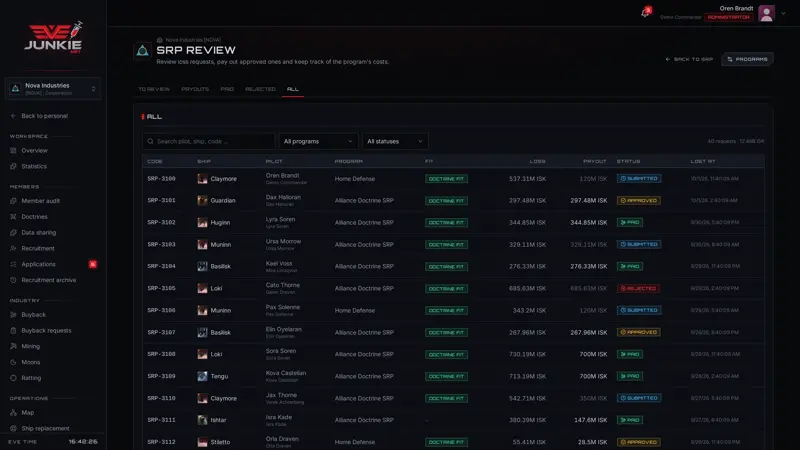The width and height of the screenshot is (800, 450).
Task: Open the user avatar menu
Action: (766, 13)
